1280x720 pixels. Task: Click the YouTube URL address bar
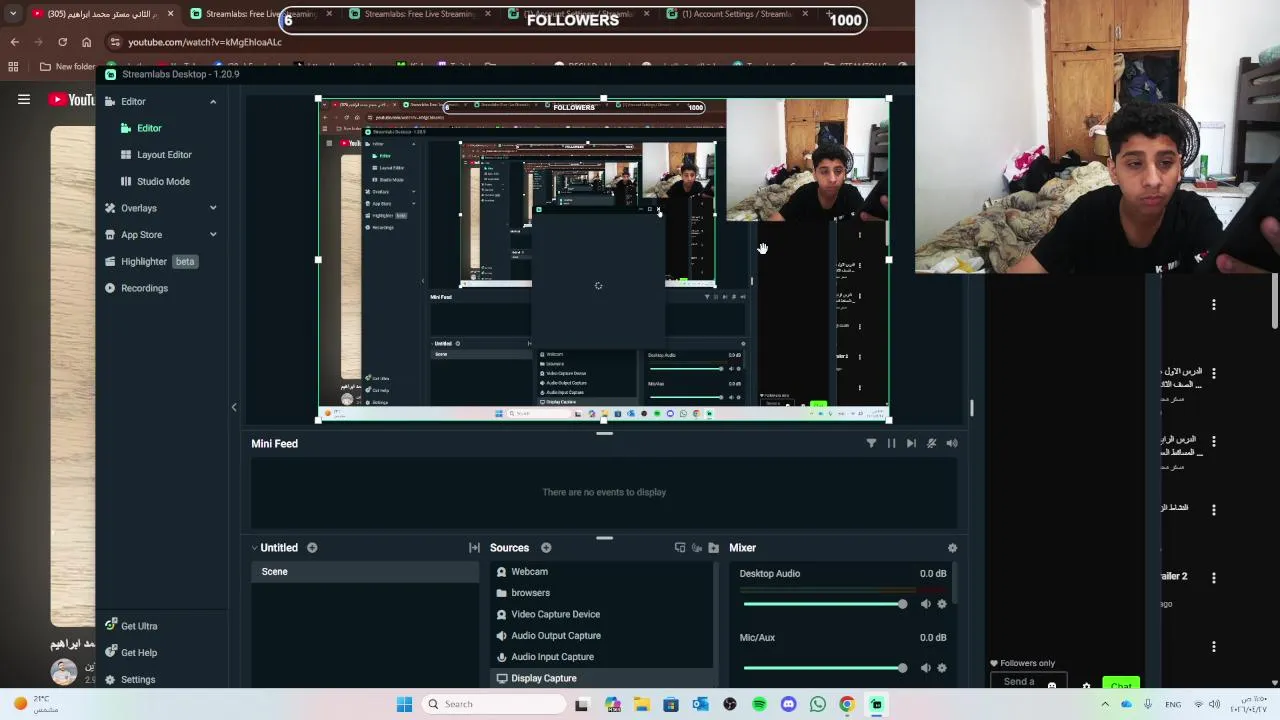(x=205, y=42)
